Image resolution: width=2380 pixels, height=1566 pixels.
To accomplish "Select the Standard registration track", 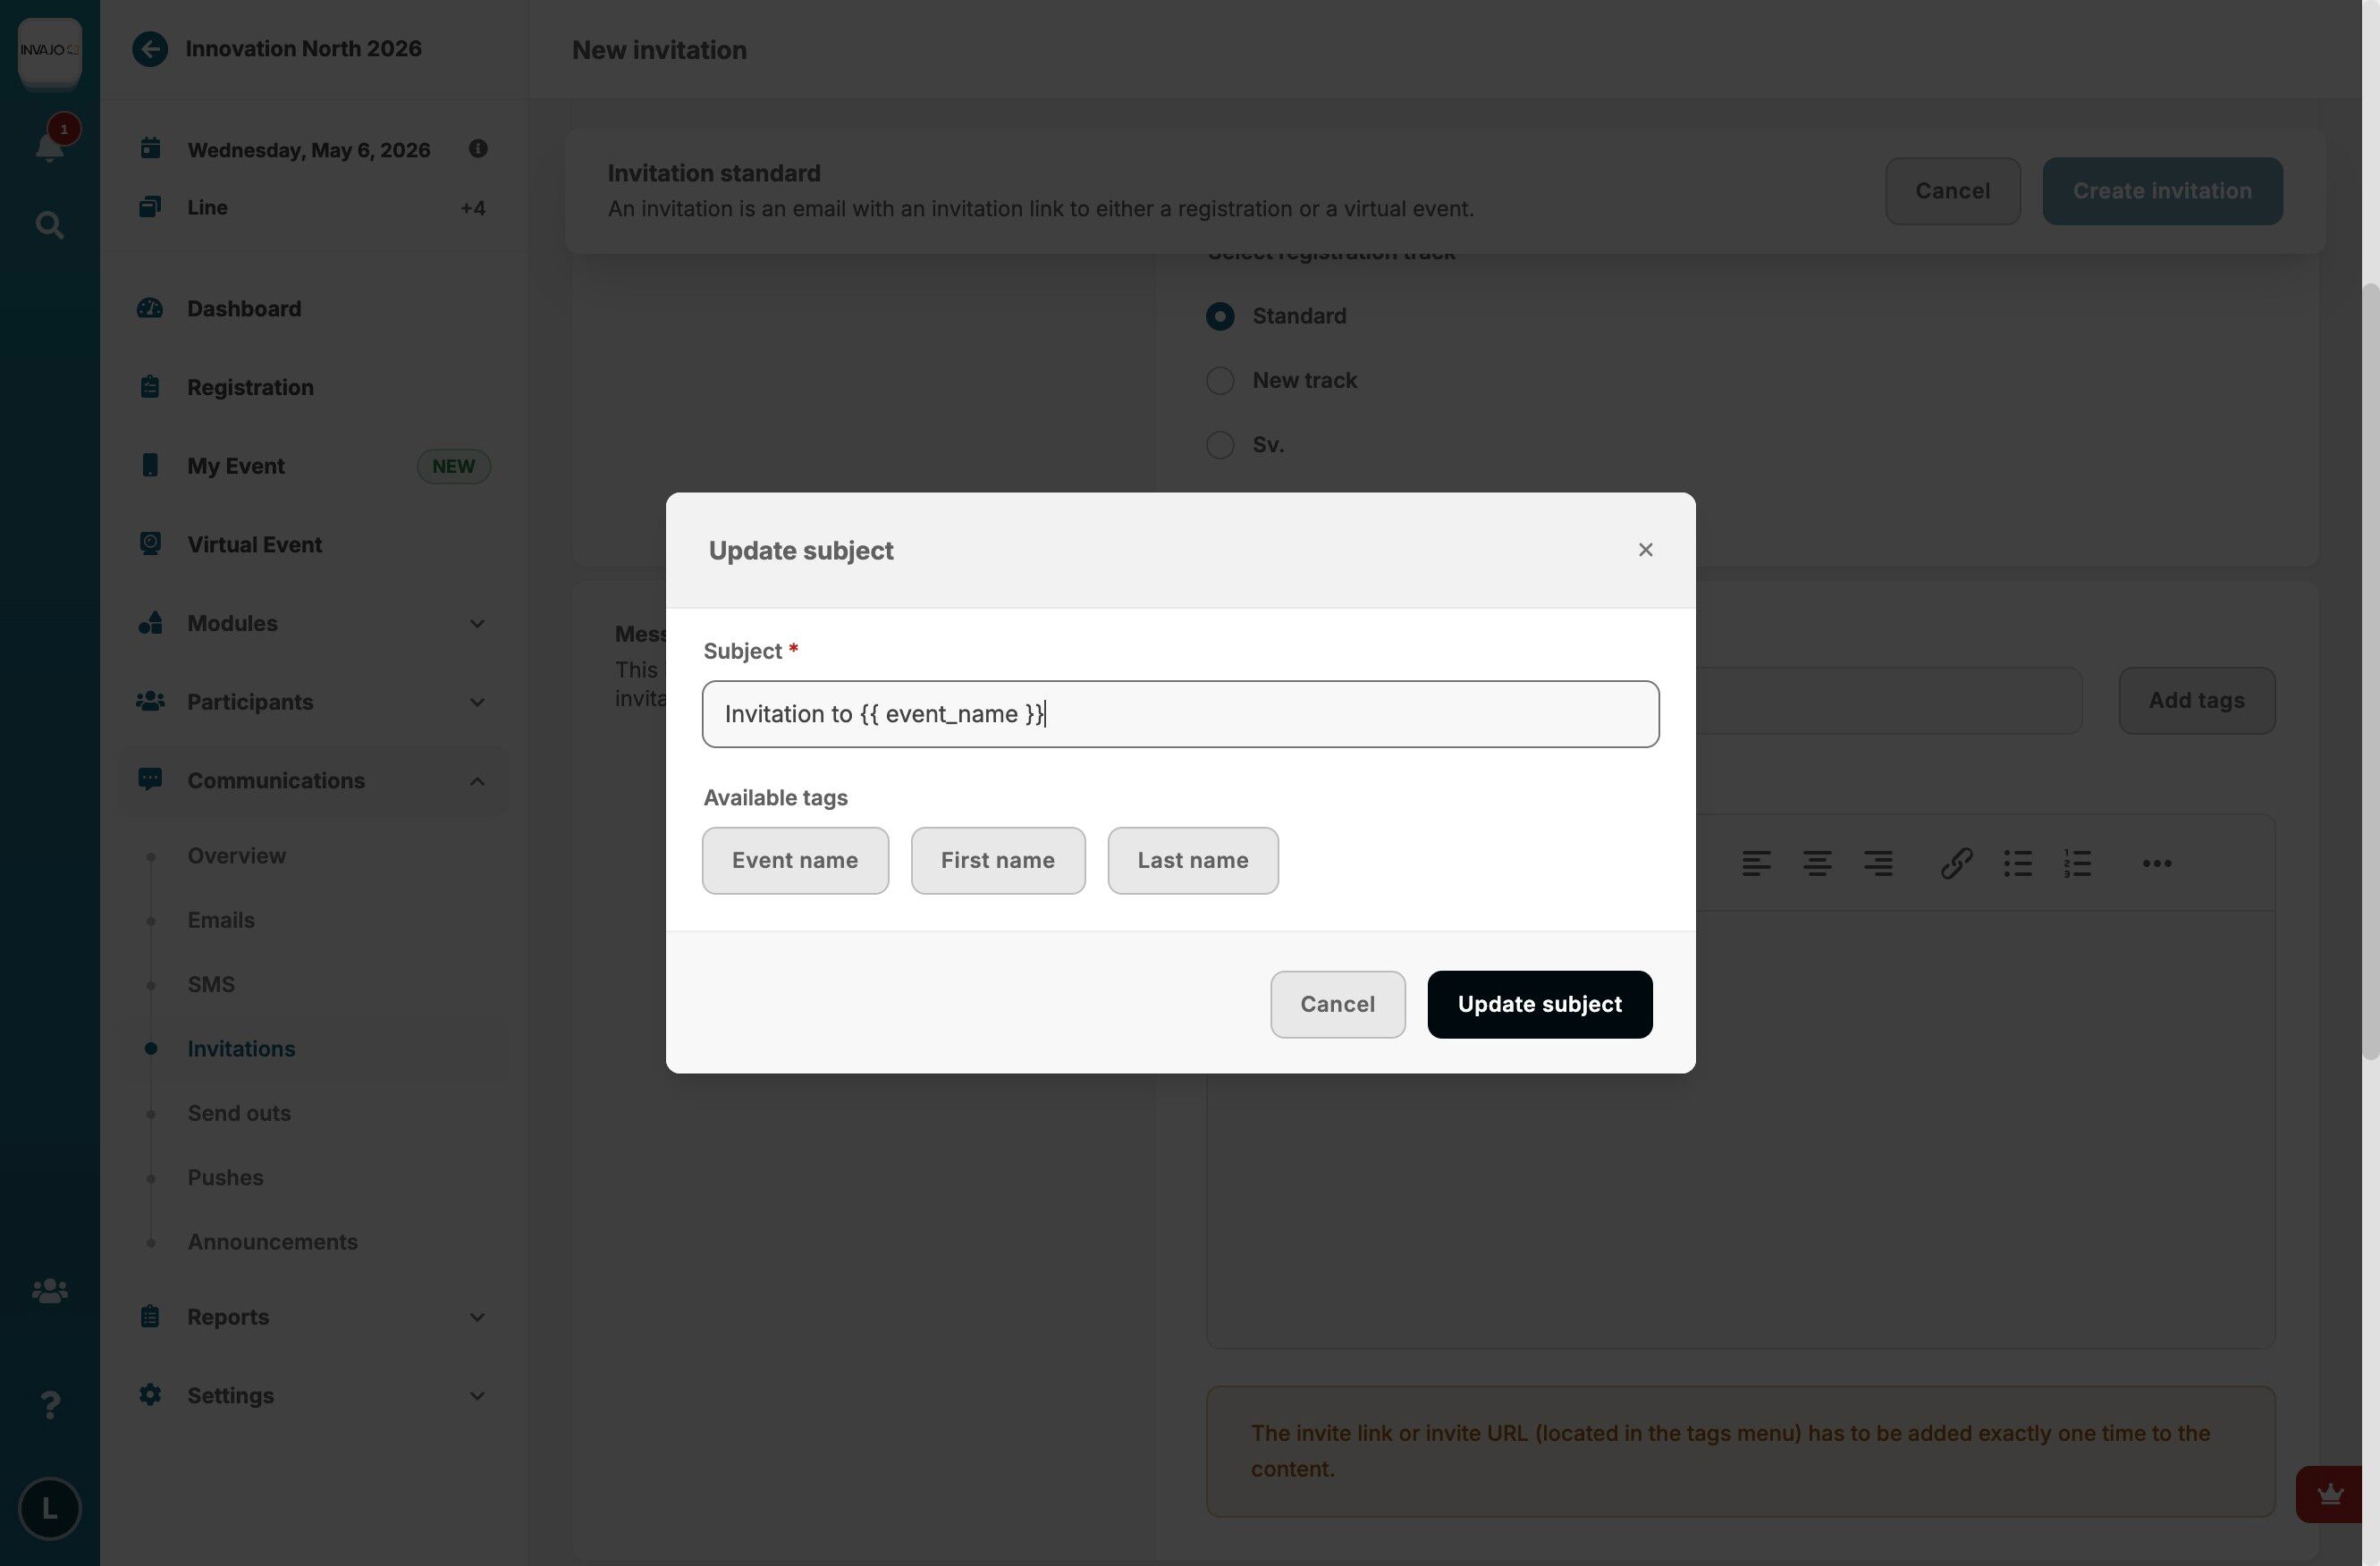I will pos(1219,316).
